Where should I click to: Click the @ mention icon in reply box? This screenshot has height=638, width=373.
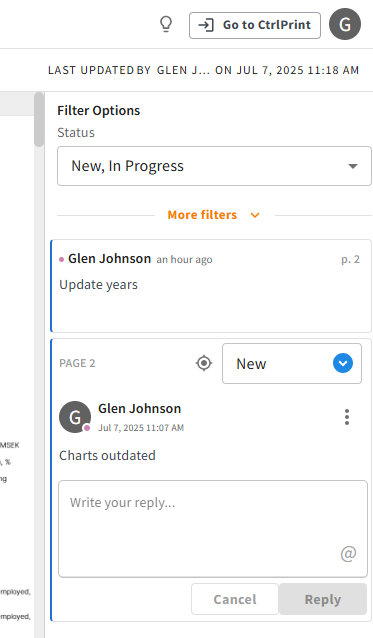pyautogui.click(x=348, y=553)
